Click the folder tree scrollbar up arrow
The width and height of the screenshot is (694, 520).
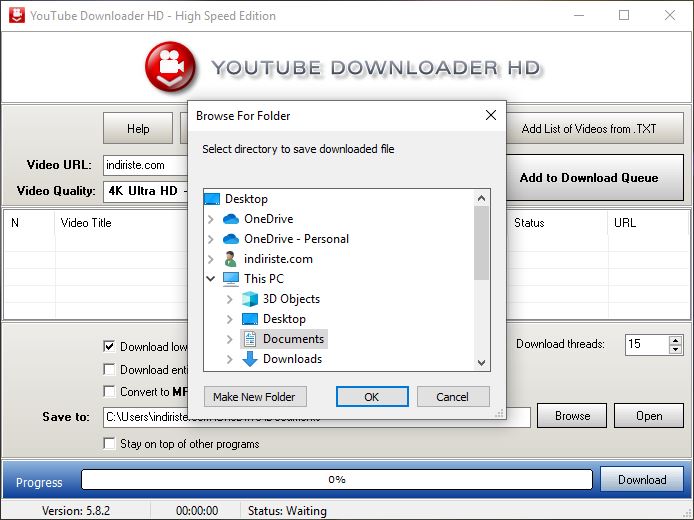(482, 199)
